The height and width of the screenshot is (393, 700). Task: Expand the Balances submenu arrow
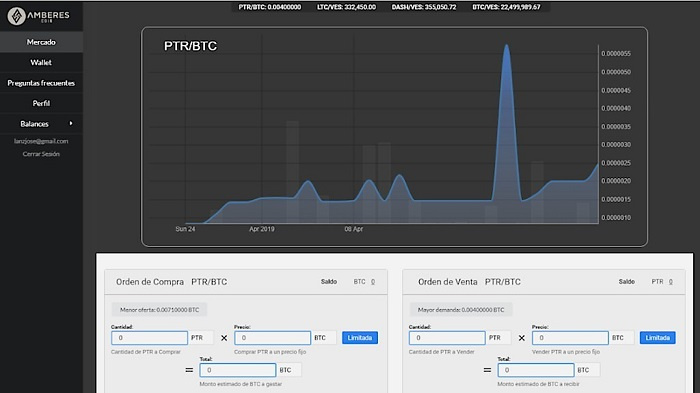[x=71, y=123]
